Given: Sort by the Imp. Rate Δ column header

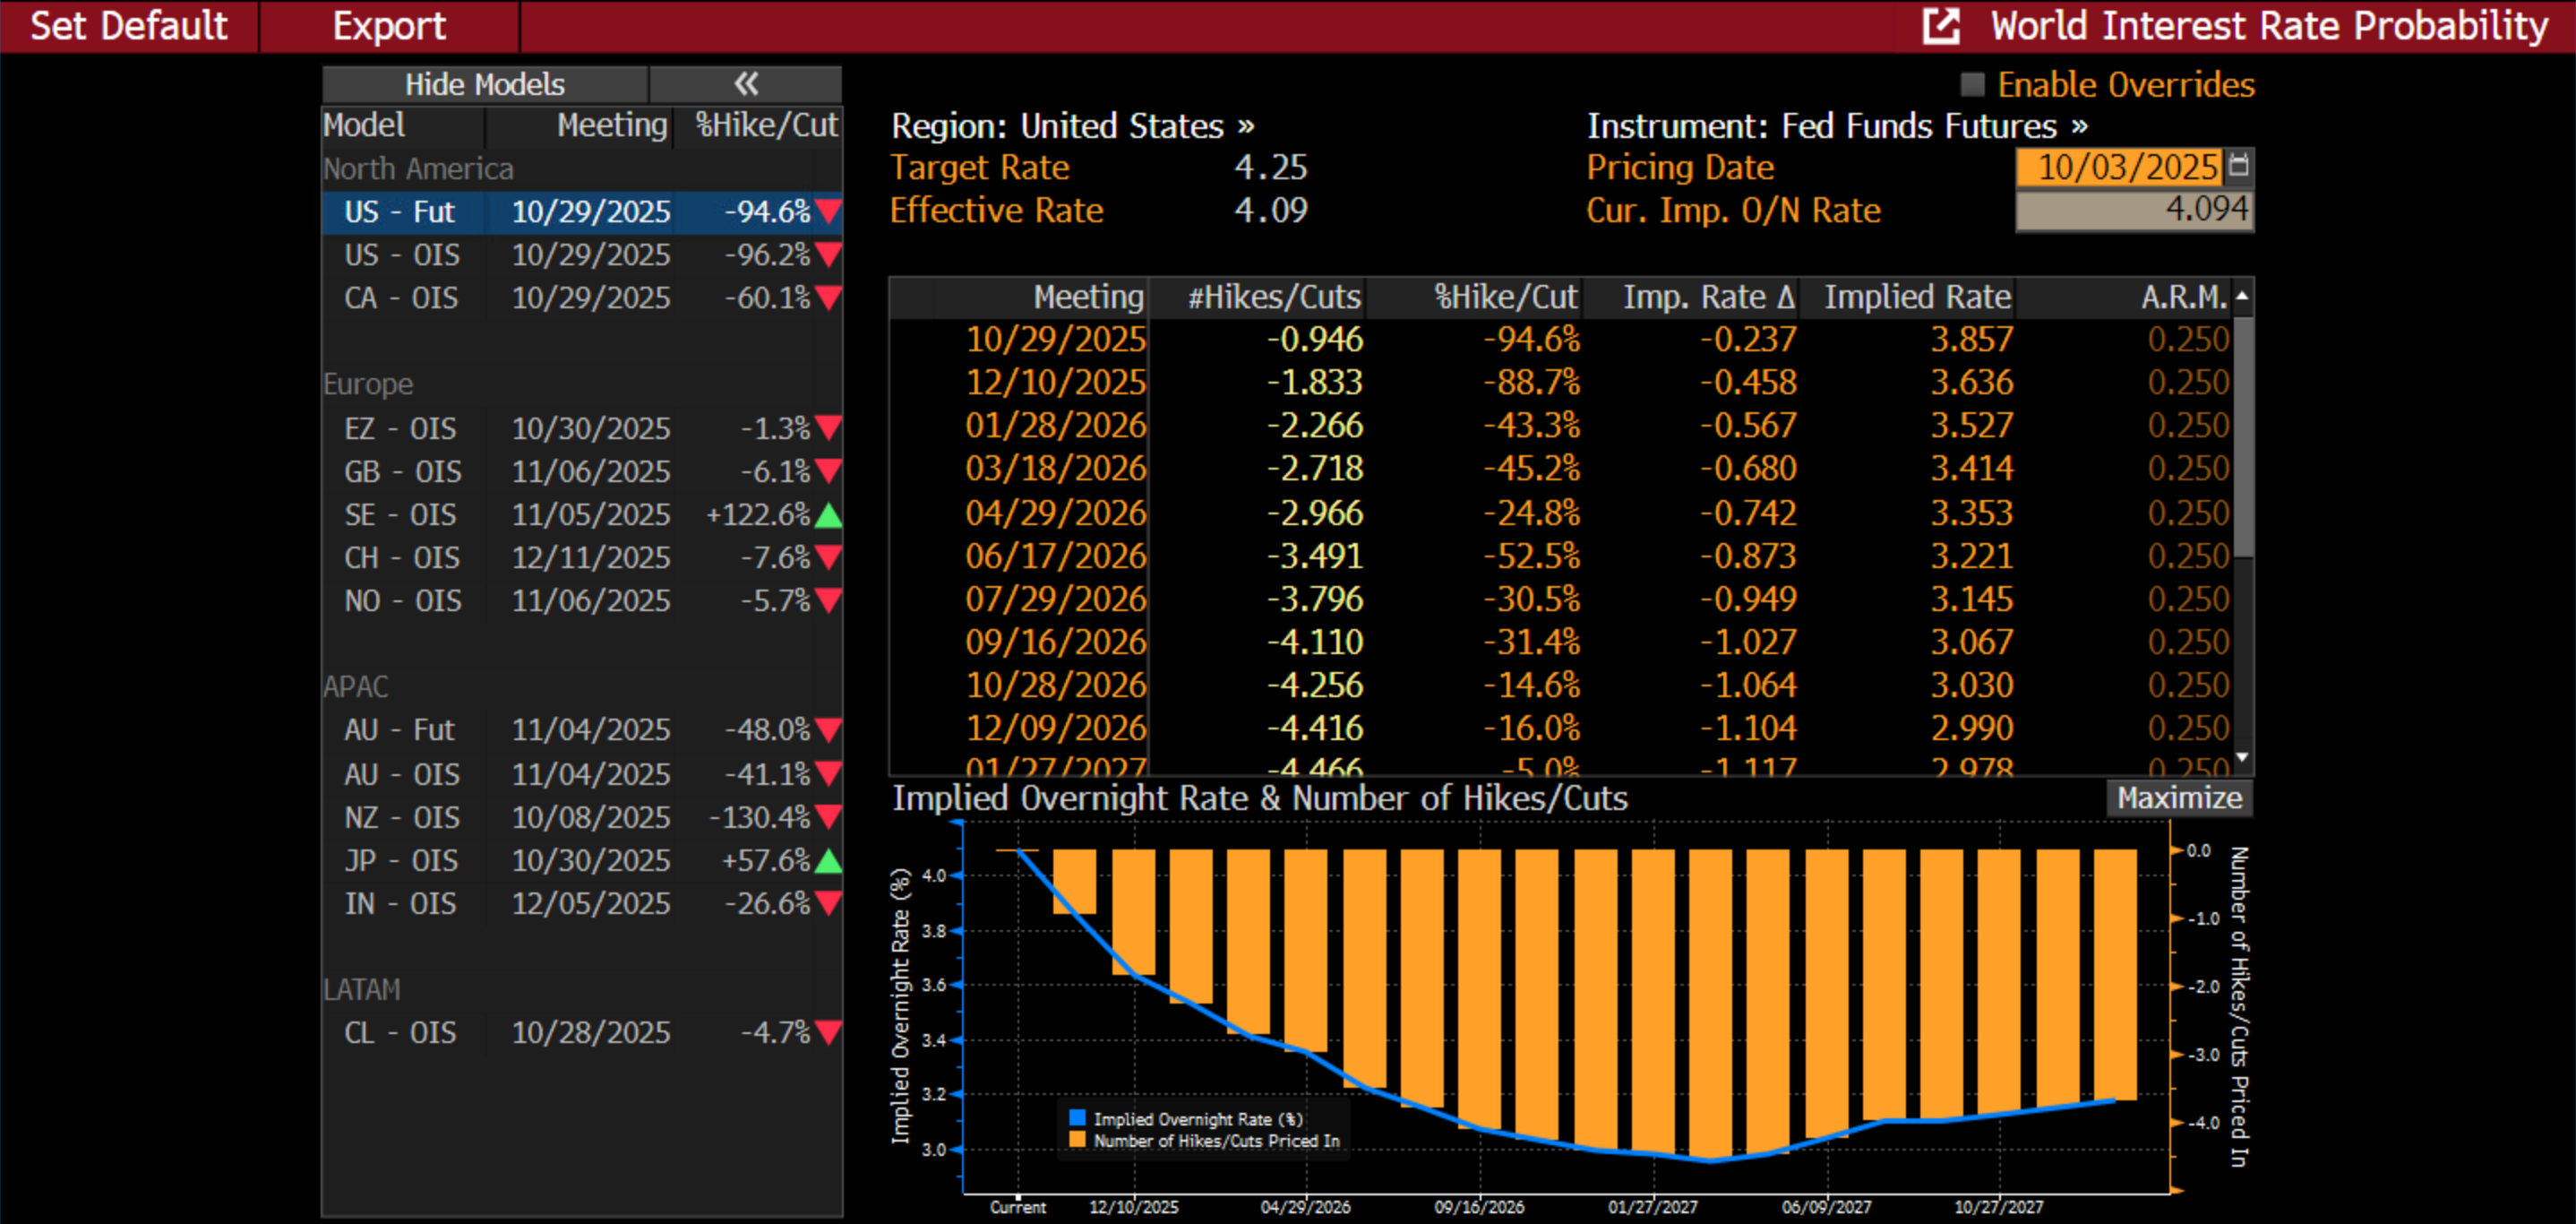Looking at the screenshot, I should [1708, 297].
